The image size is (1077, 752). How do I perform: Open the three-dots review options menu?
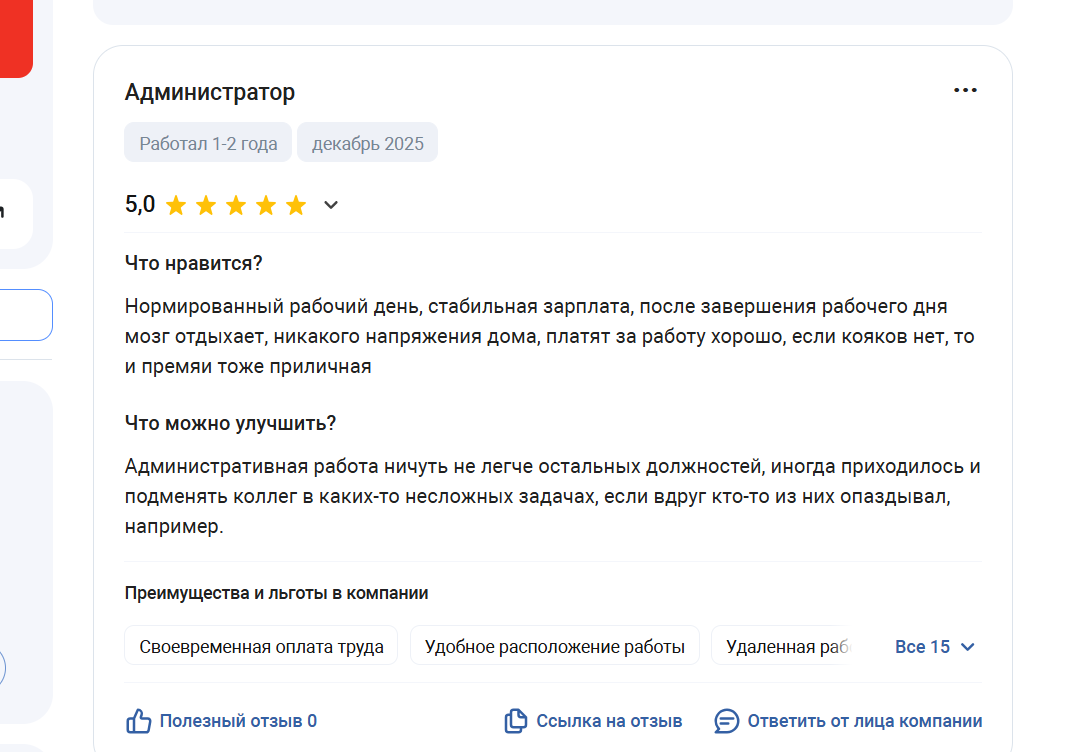pos(965,91)
